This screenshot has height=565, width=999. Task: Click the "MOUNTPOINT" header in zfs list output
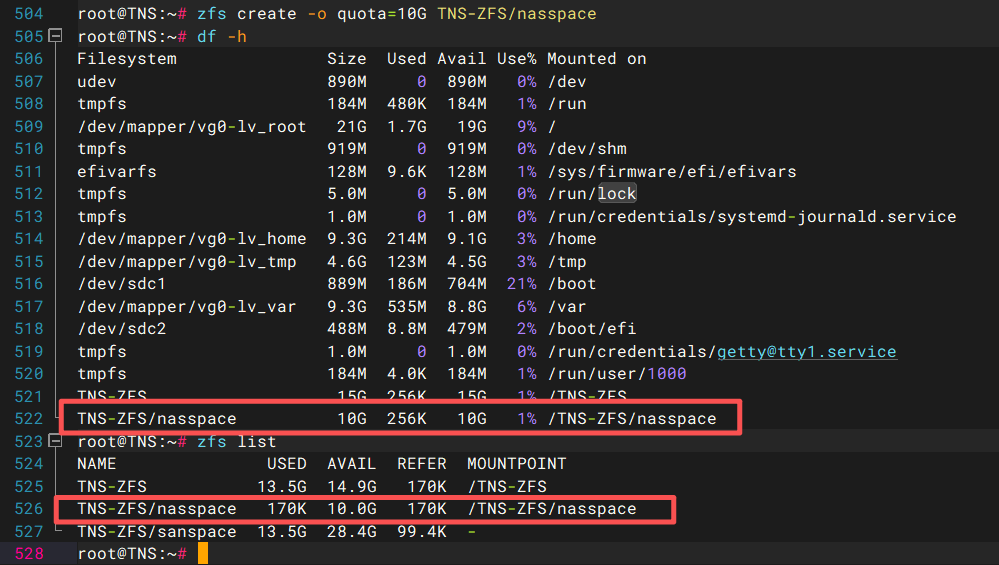(516, 464)
